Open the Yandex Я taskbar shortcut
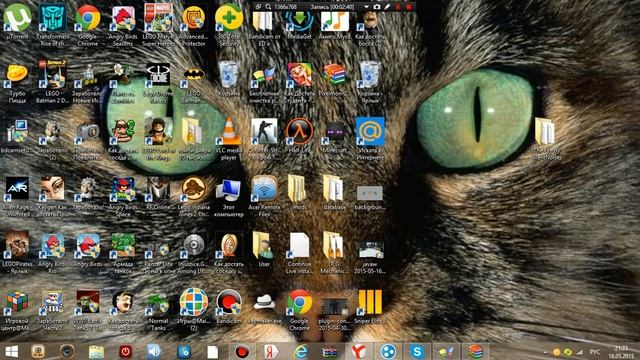Screen dimensions: 640x360 coord(271,351)
